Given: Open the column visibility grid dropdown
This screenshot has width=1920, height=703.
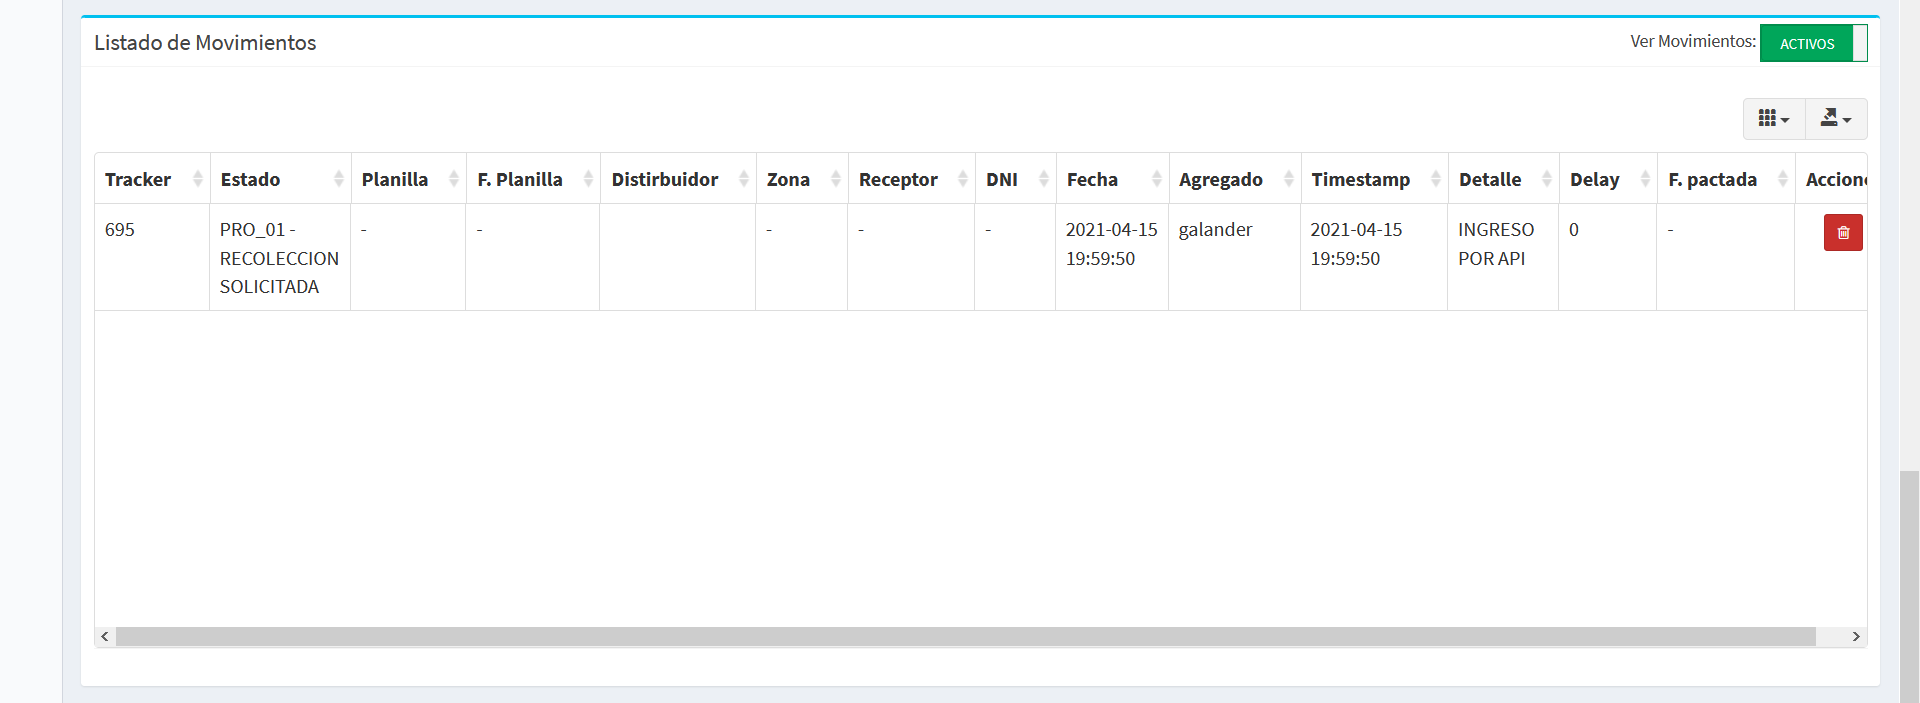Looking at the screenshot, I should (1773, 119).
